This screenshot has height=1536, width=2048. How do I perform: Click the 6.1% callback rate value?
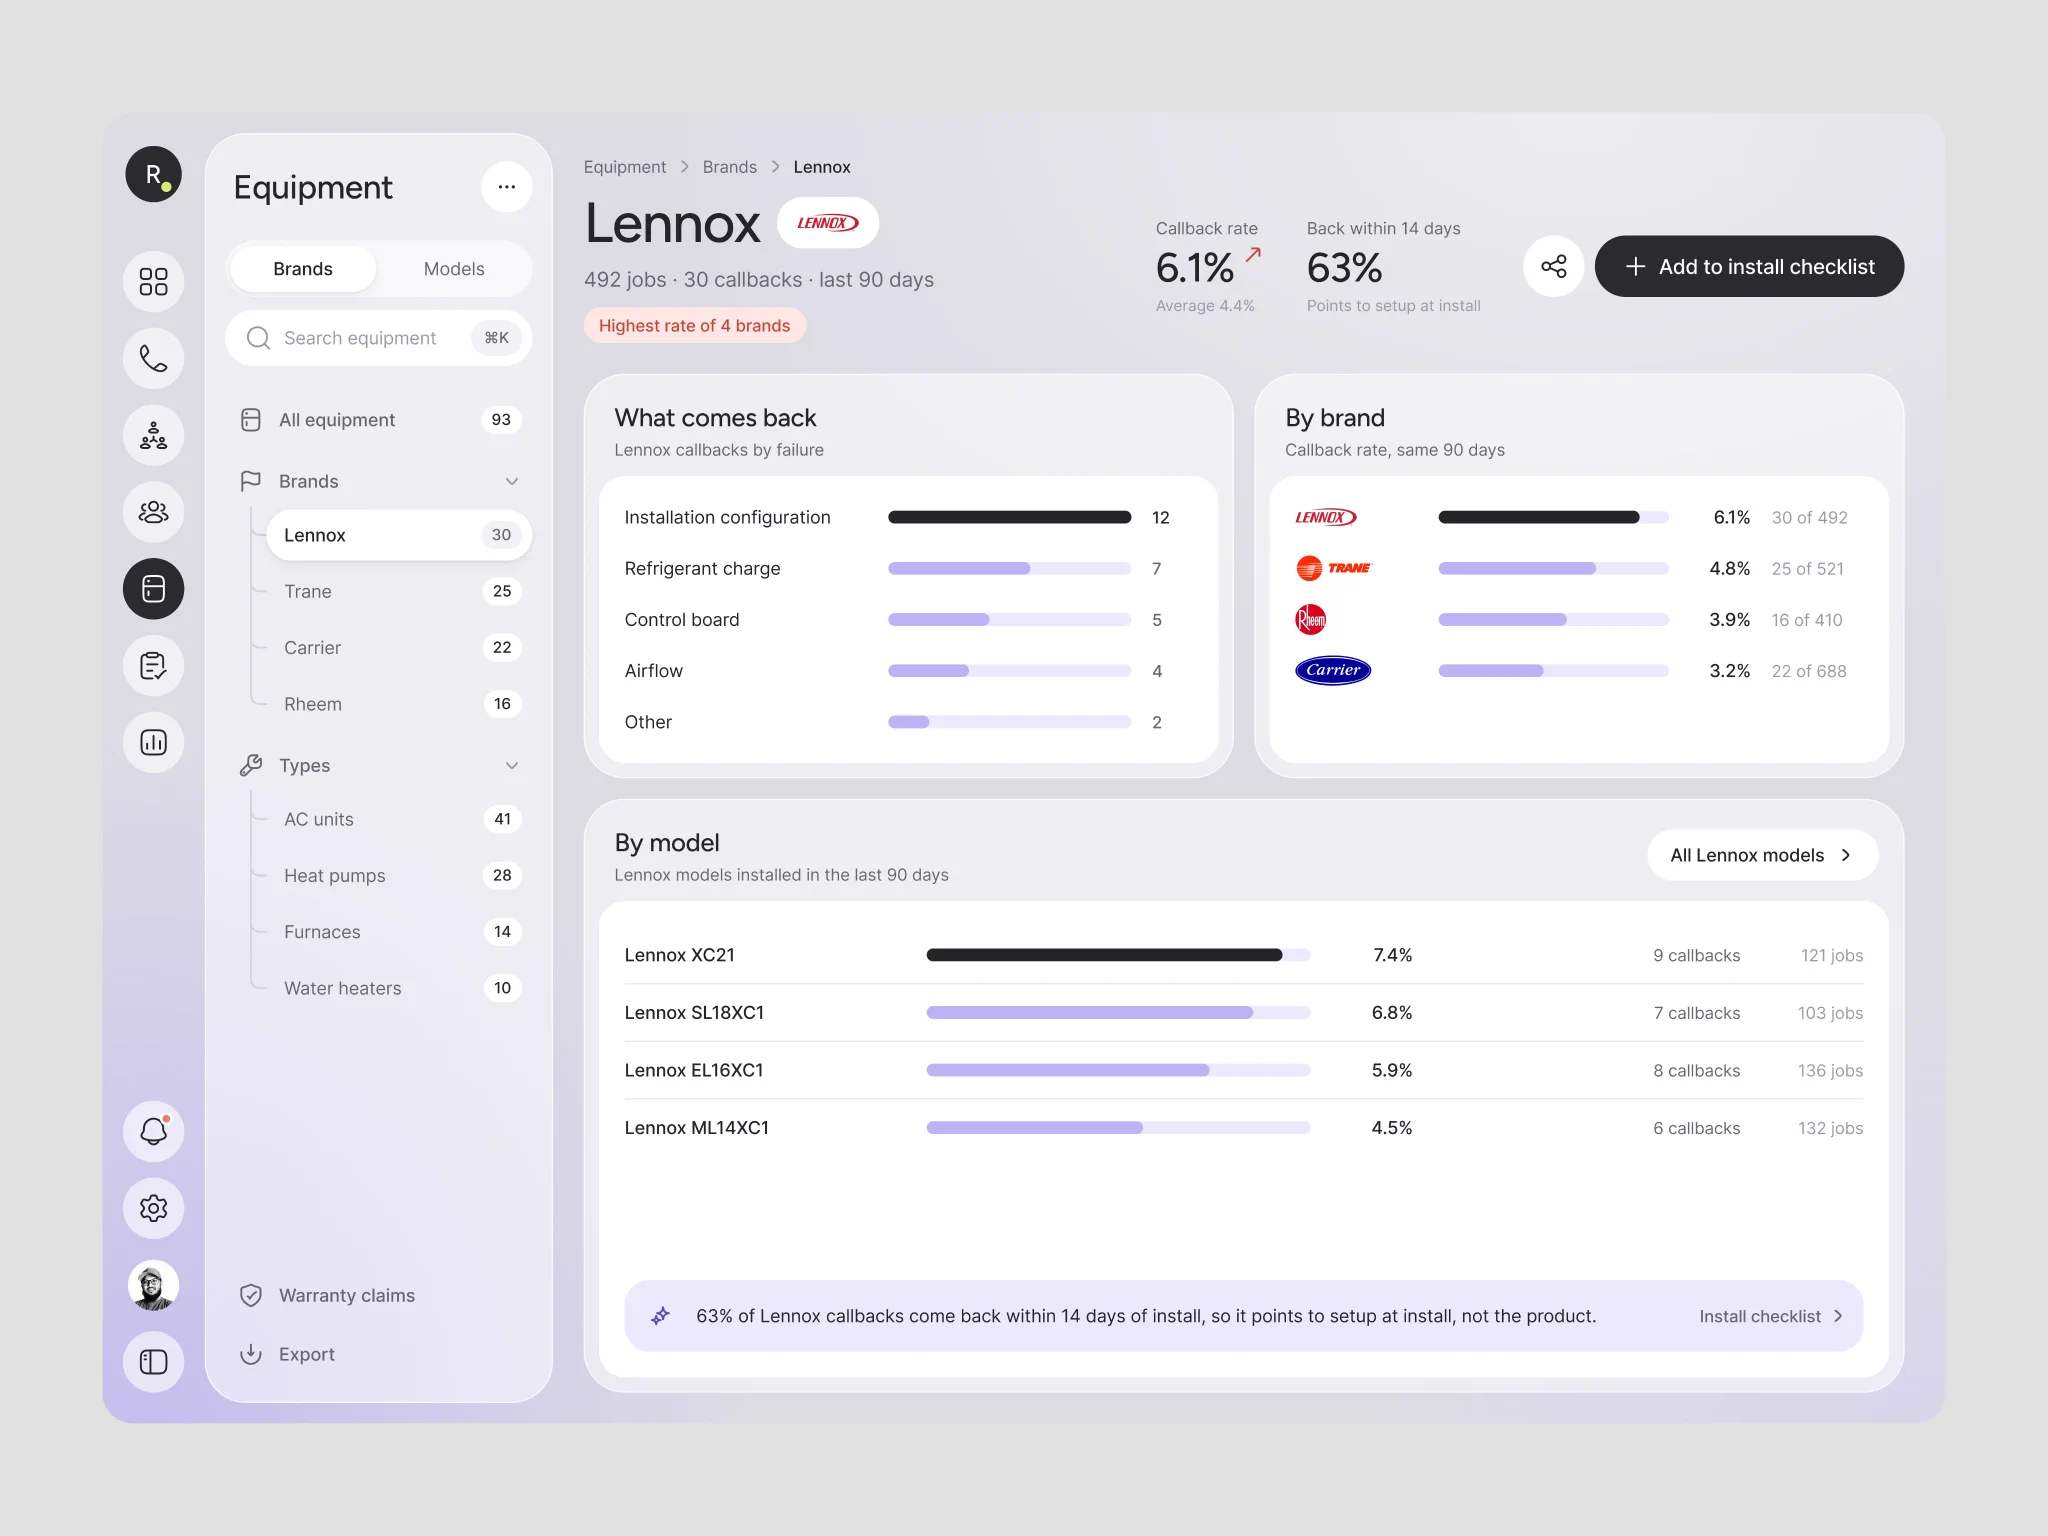pyautogui.click(x=1194, y=268)
